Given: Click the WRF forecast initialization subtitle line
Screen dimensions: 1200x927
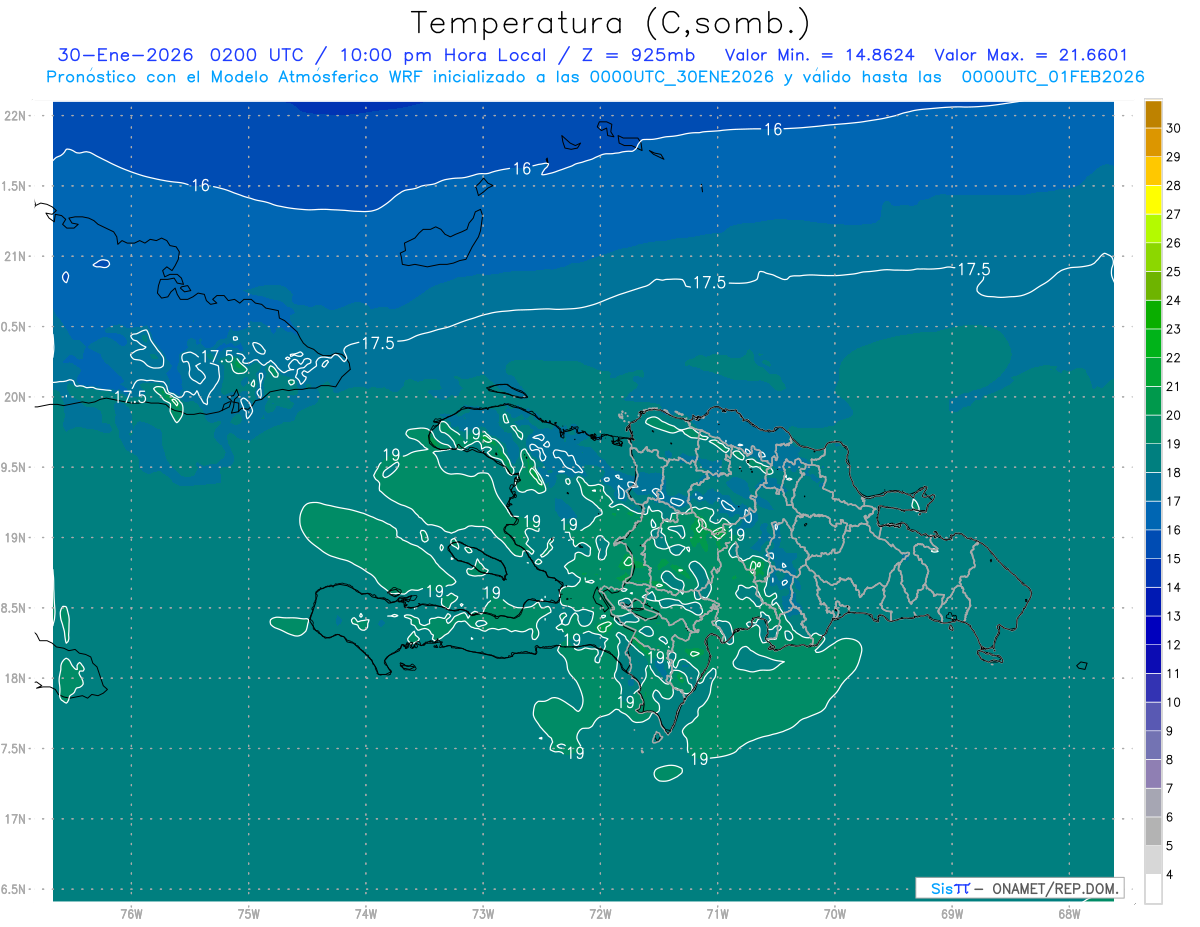Looking at the screenshot, I should coord(595,77).
